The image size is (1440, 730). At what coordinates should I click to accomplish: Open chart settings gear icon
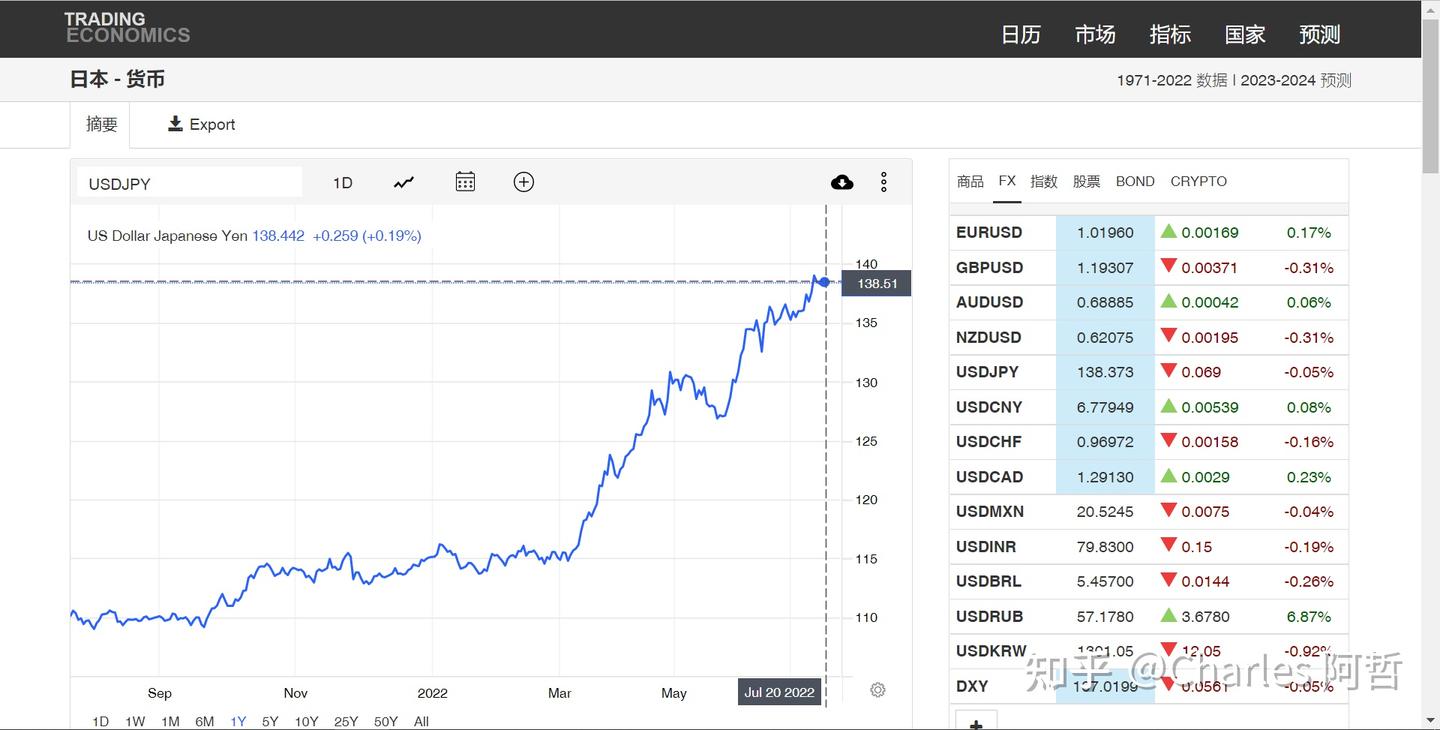[878, 690]
